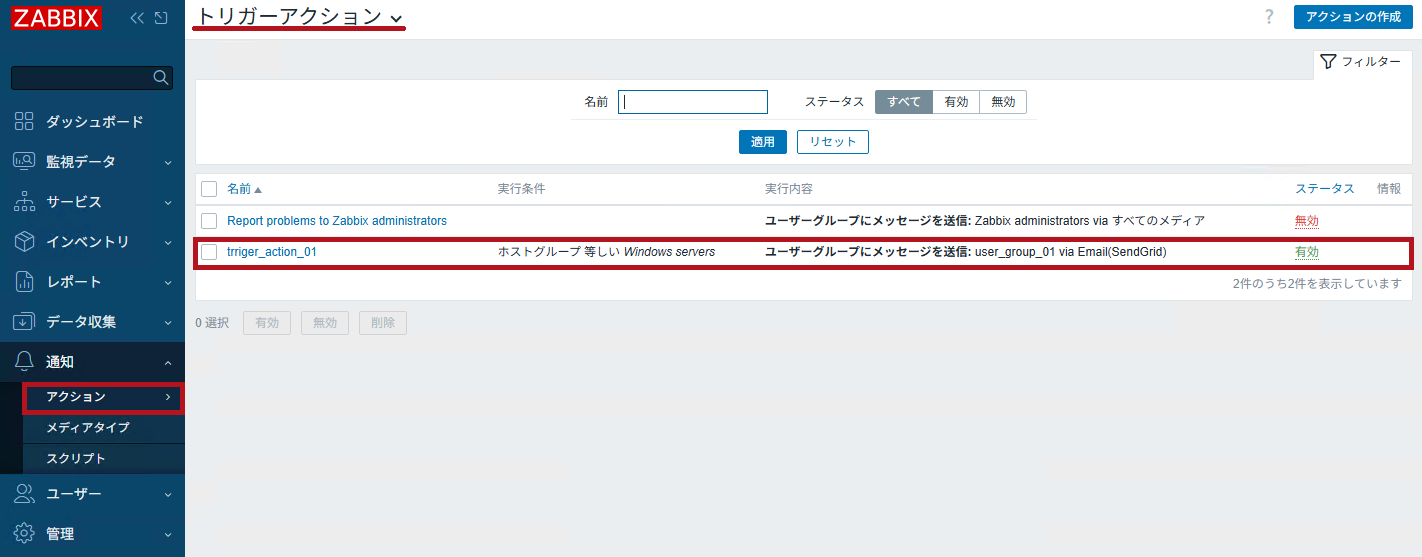Open スクリプト menu item
1422x557 pixels.
(76, 459)
